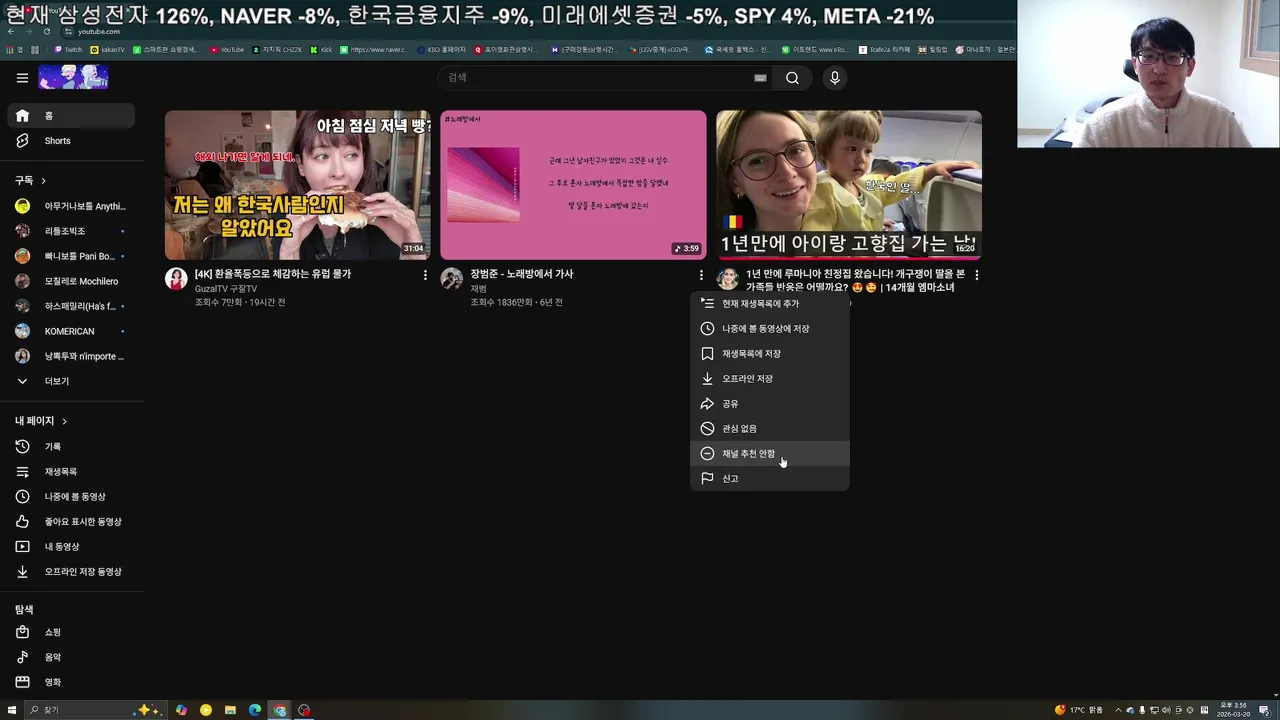Open the YouTube hamburger guide menu
The width and height of the screenshot is (1280, 720).
[22, 77]
